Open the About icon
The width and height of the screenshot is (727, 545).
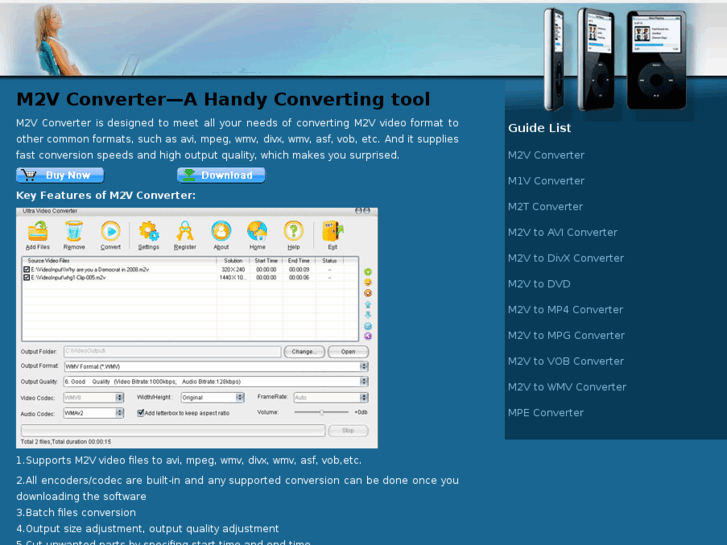[221, 231]
